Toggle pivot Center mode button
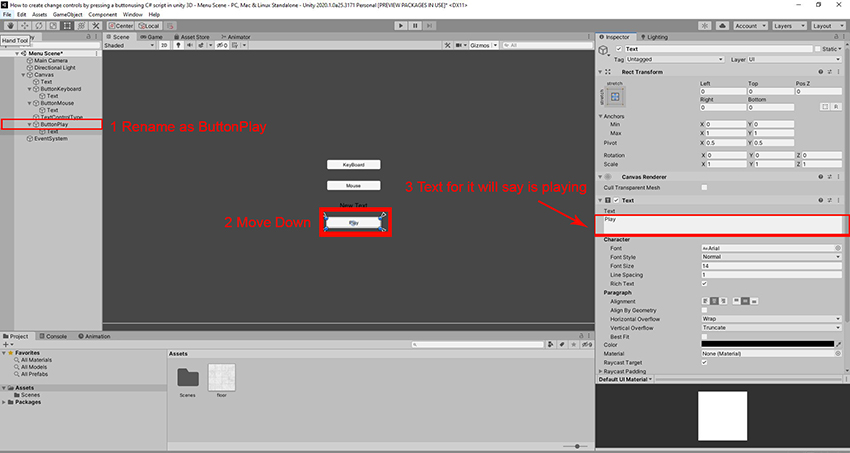 coord(121,25)
